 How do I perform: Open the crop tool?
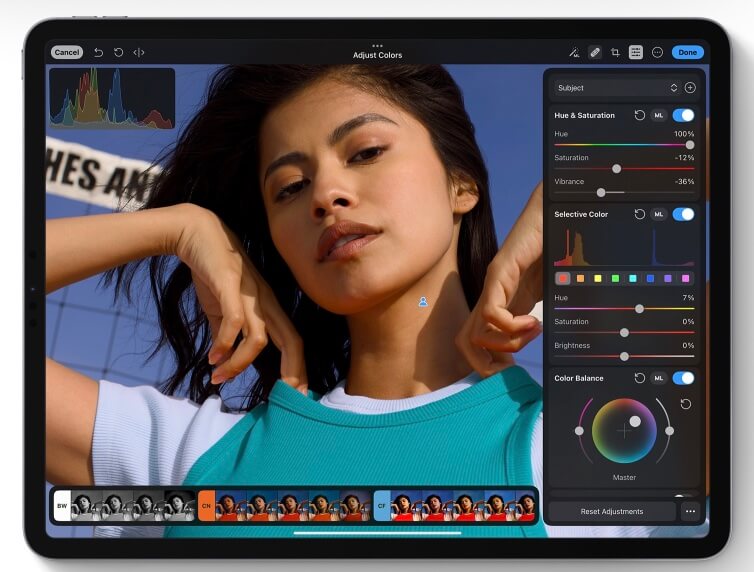pos(615,52)
